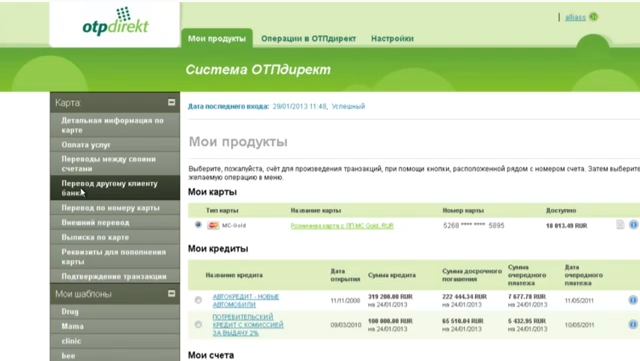Click the green icon next to alliass
Image resolution: width=640 pixels, height=361 pixels.
(x=593, y=17)
